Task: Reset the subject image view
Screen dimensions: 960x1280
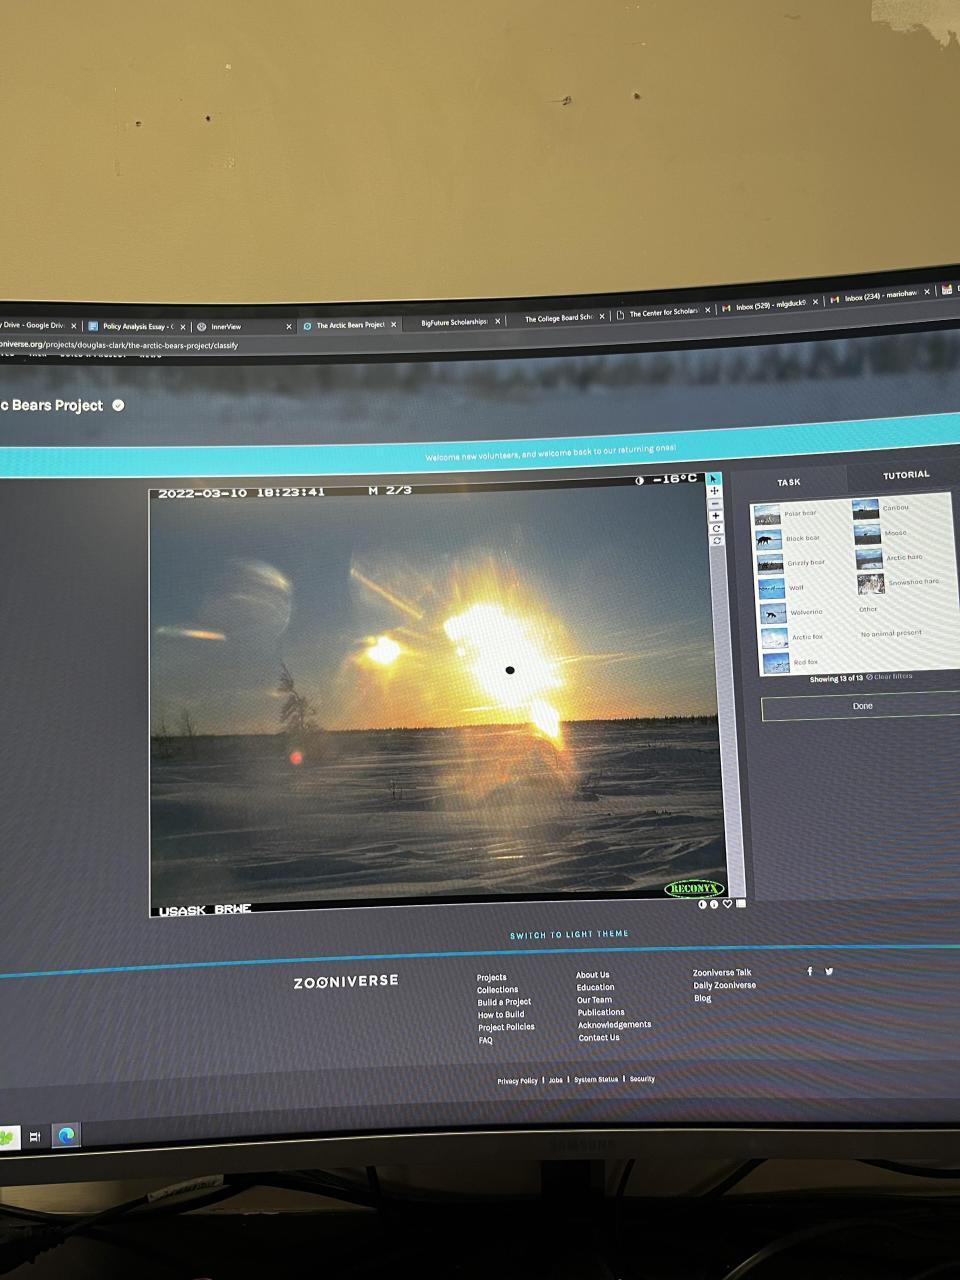Action: [x=717, y=541]
